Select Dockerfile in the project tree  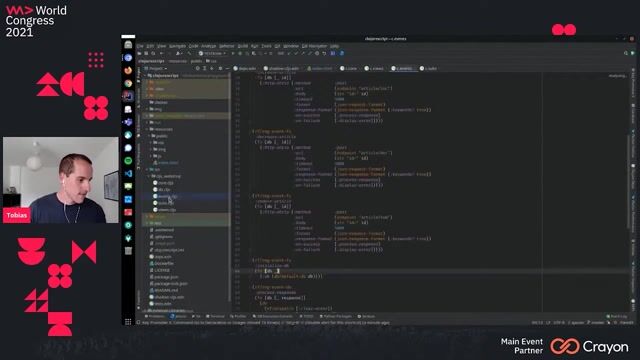click(161, 263)
